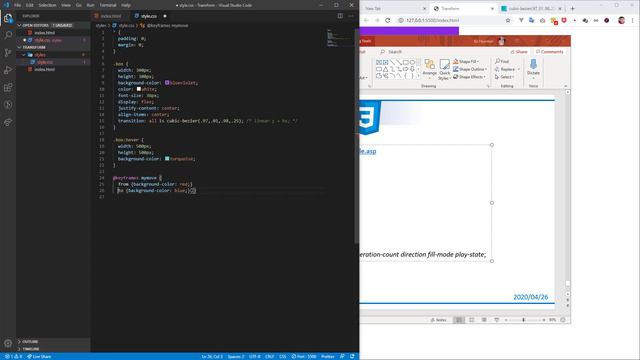Open the Selection menu in VS Code

click(x=47, y=5)
